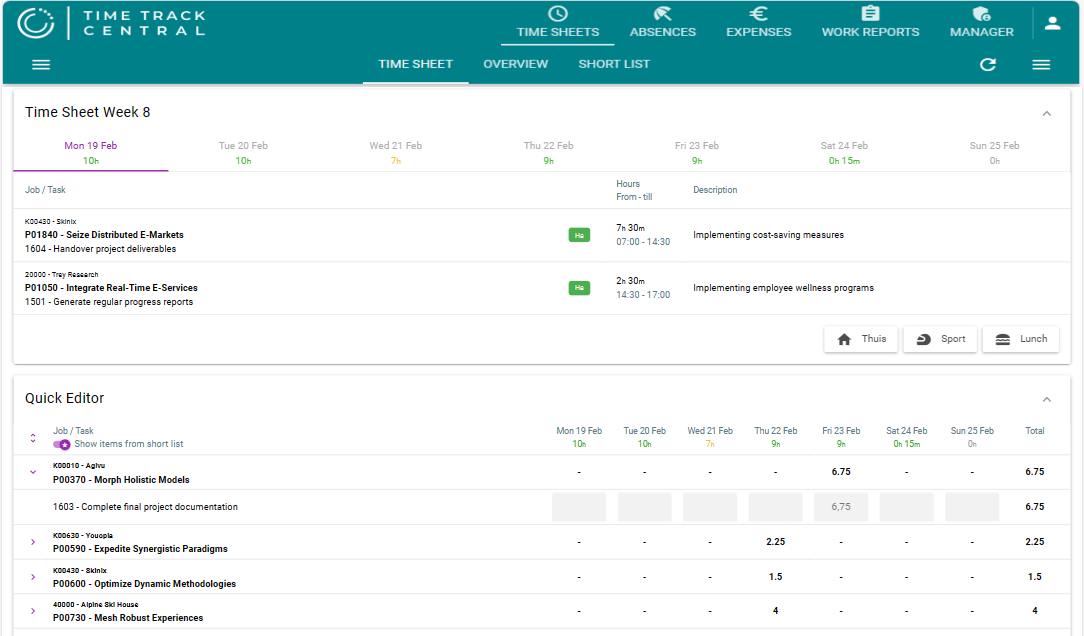Click the Lunch button
The image size is (1084, 636).
[1020, 339]
